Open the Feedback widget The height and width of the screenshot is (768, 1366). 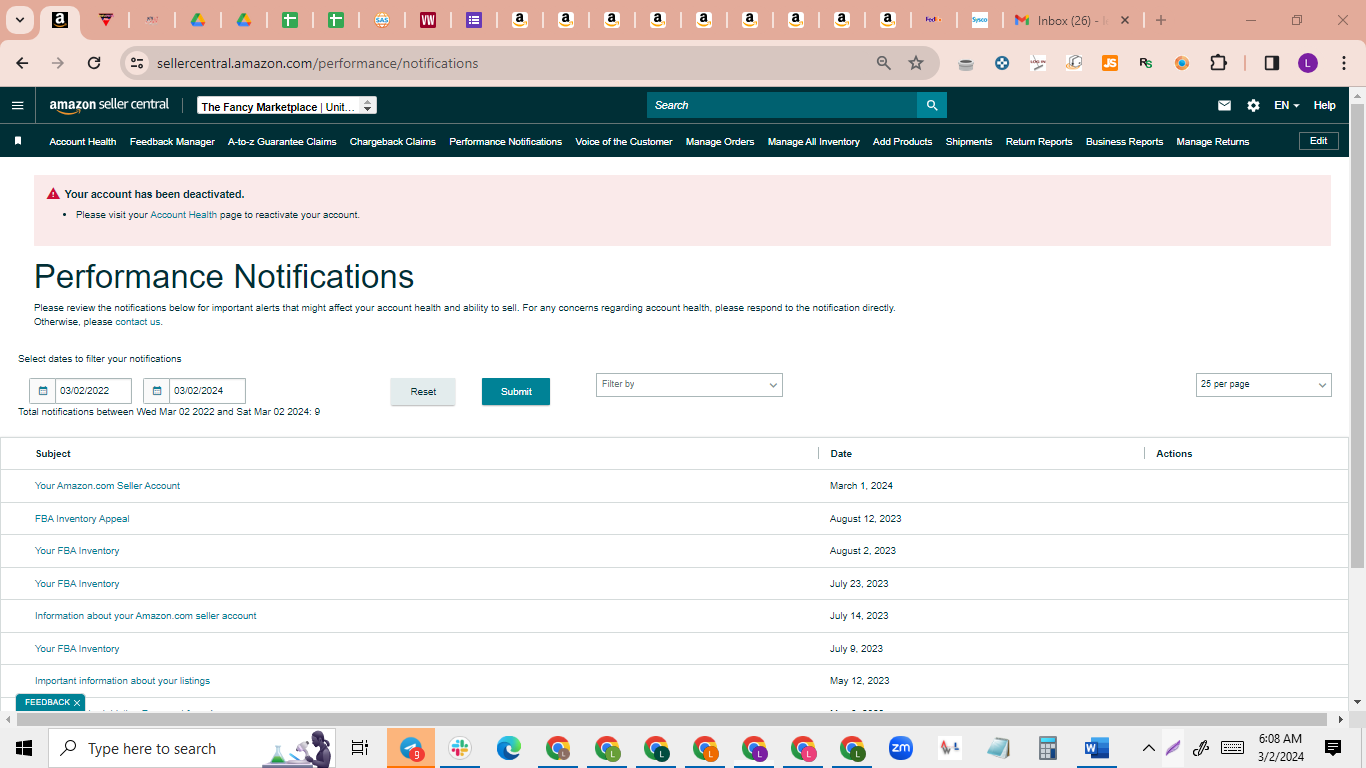[x=46, y=703]
